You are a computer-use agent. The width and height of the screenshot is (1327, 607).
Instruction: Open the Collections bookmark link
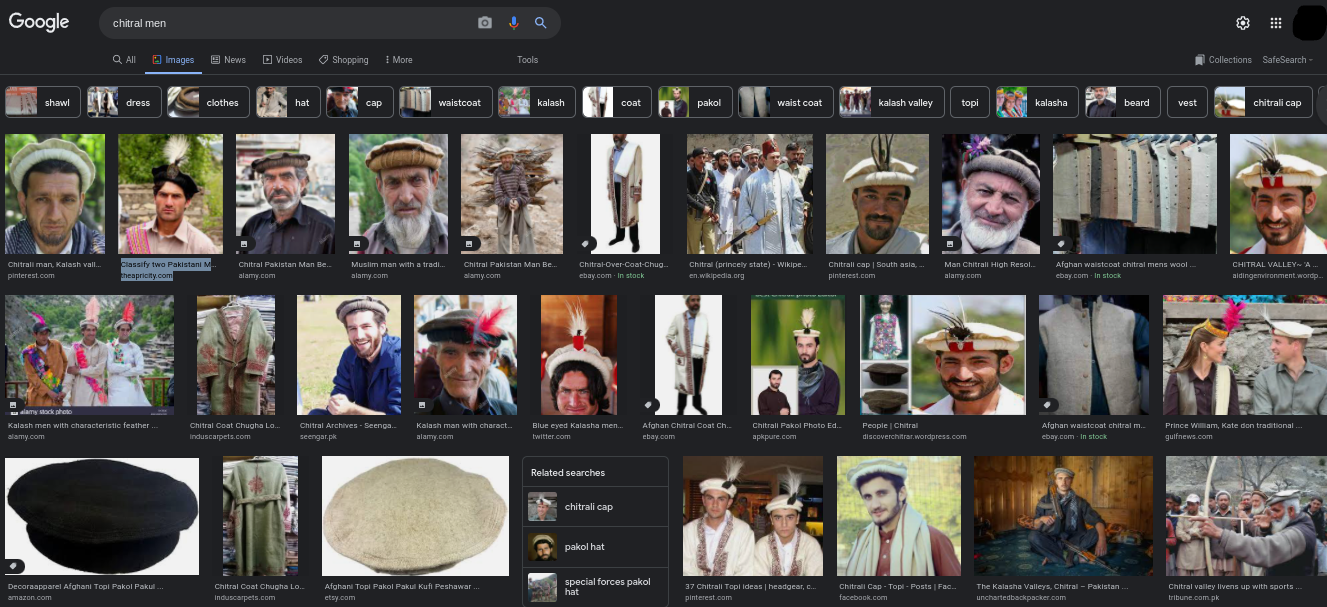[1223, 60]
